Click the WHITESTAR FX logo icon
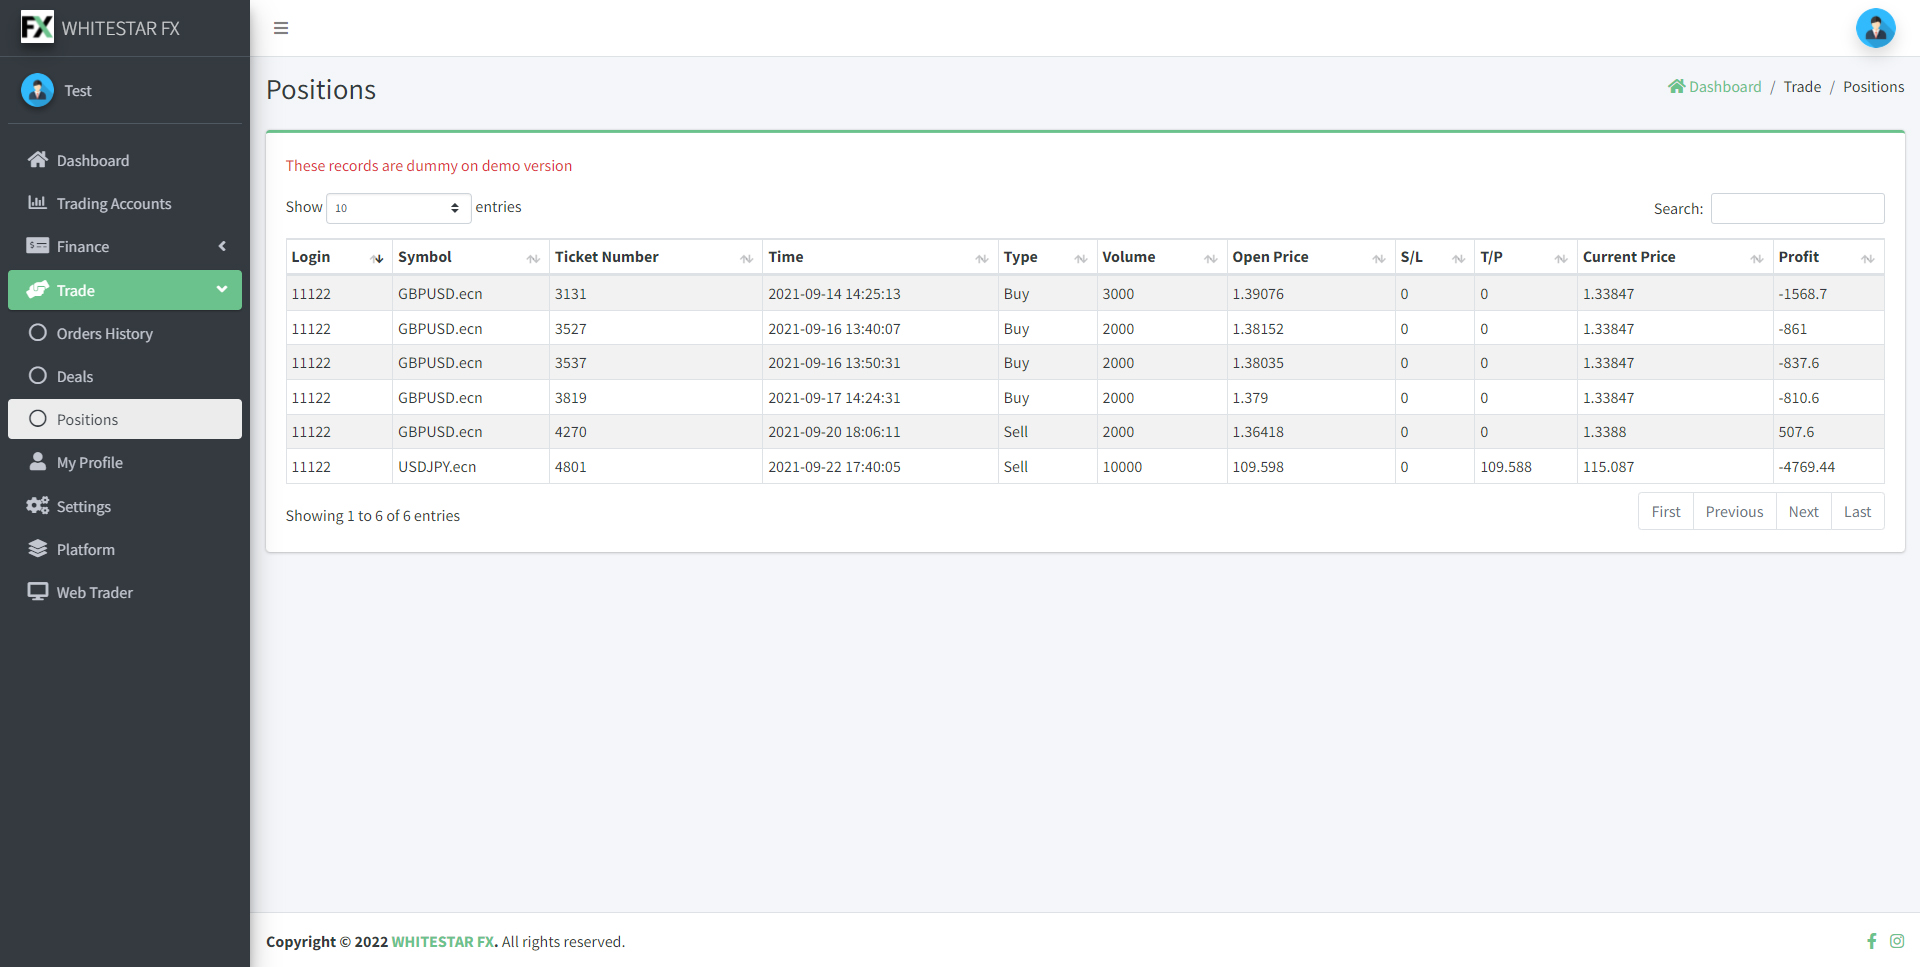The image size is (1920, 967). point(37,27)
